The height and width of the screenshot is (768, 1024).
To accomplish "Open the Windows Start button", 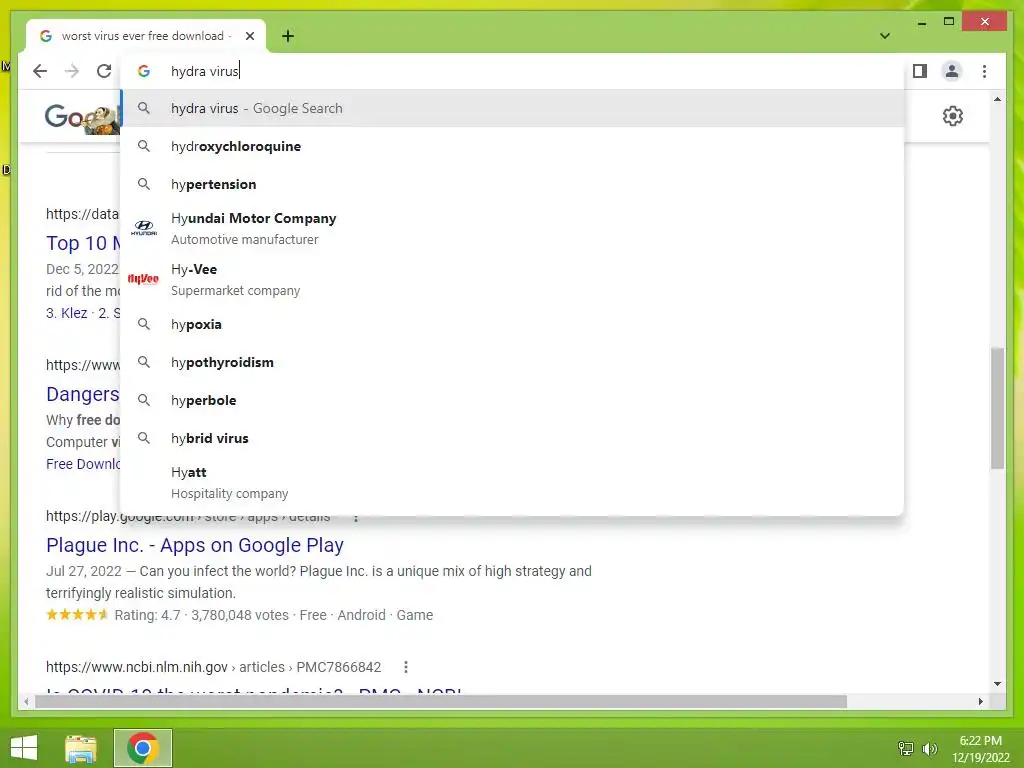I will pyautogui.click(x=24, y=748).
